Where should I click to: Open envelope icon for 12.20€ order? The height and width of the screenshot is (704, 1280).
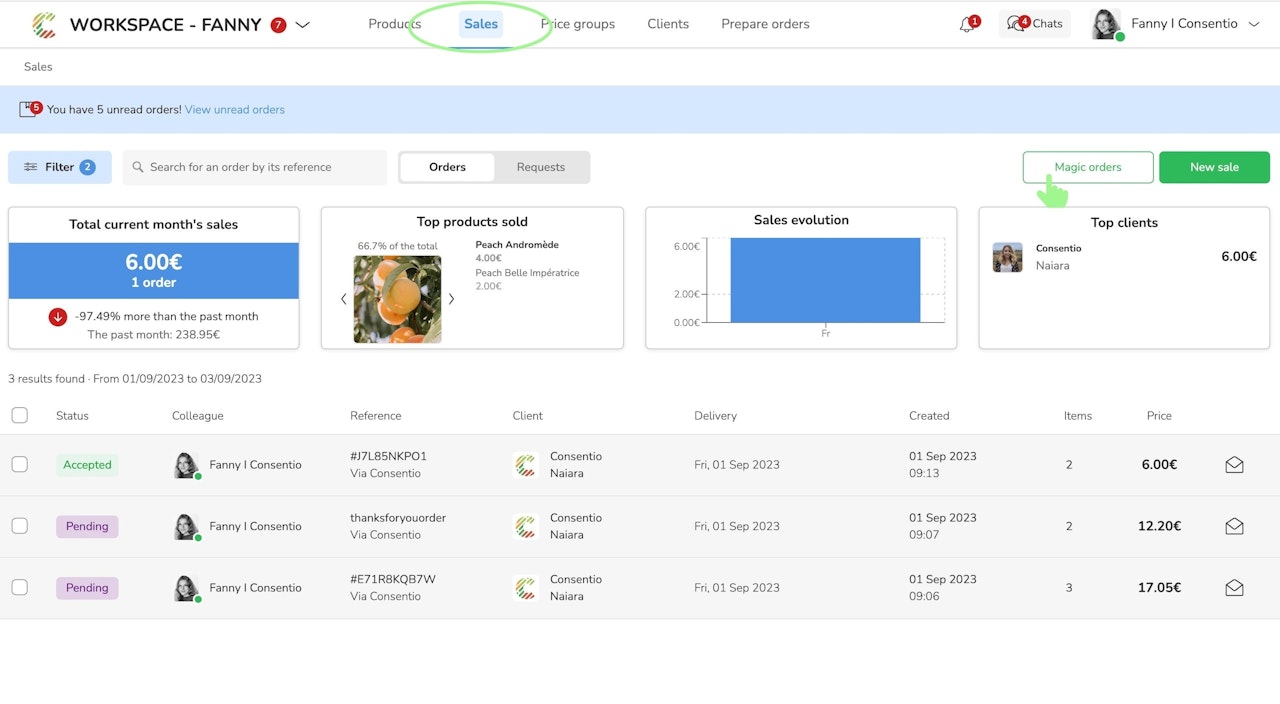(1234, 527)
